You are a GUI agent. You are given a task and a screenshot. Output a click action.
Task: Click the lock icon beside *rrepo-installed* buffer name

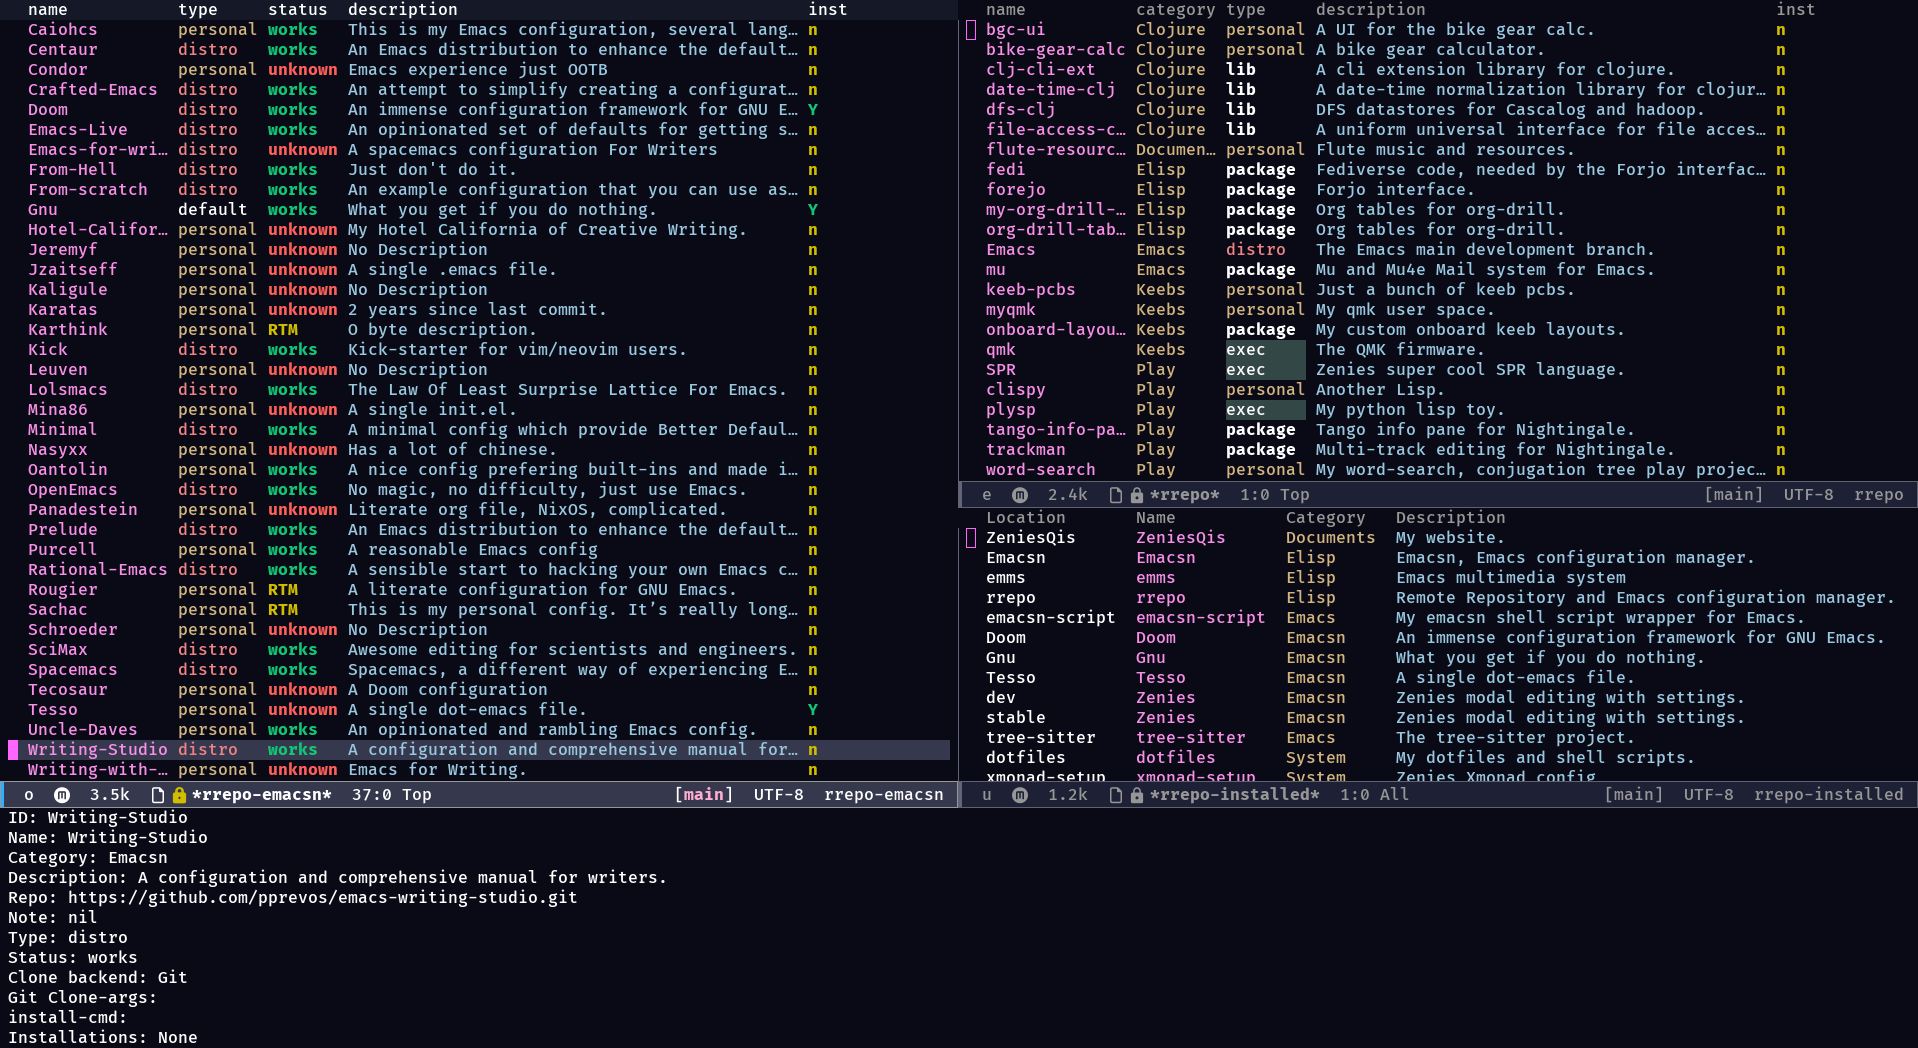1137,795
